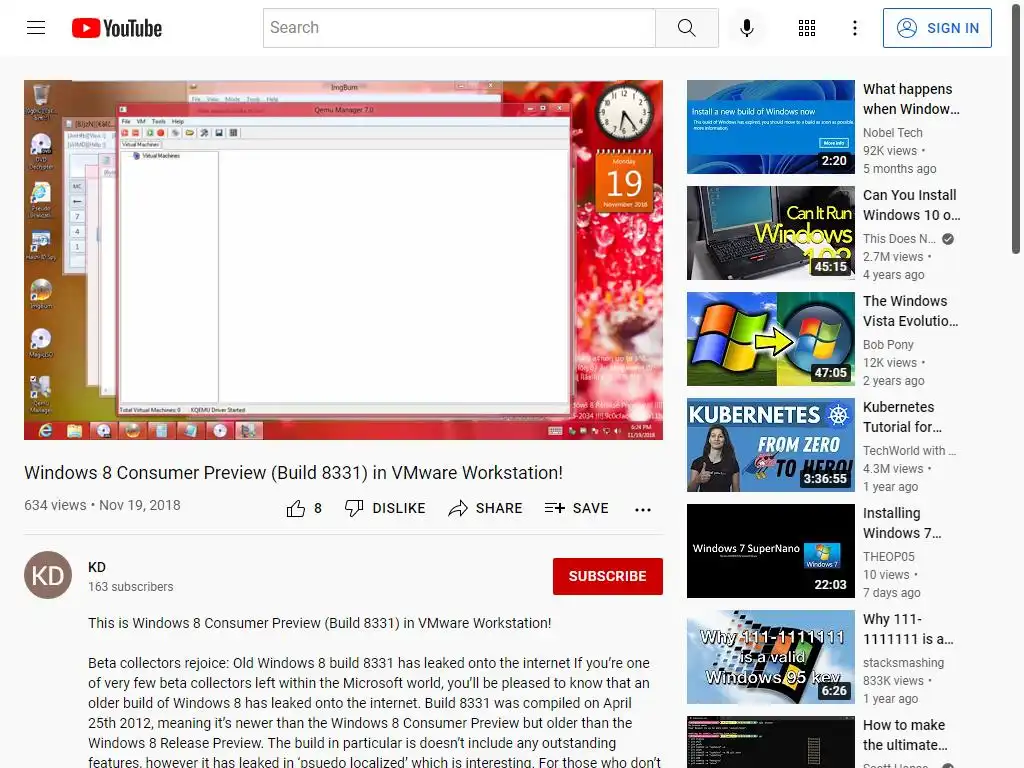Image resolution: width=1024 pixels, height=768 pixels.
Task: Click the like count 8
Action: pyautogui.click(x=318, y=508)
